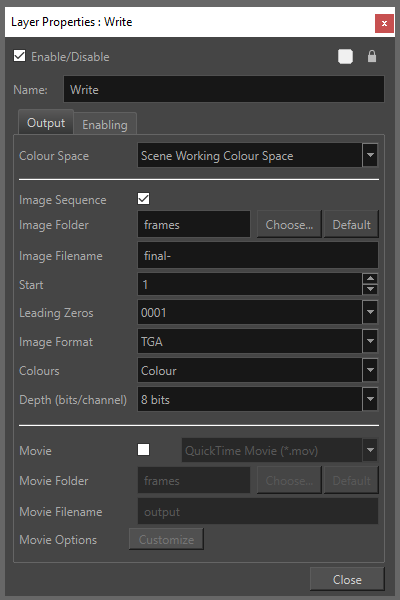This screenshot has width=400, height=600.
Task: Toggle the Enable/Disable checkbox
Action: pyautogui.click(x=20, y=56)
